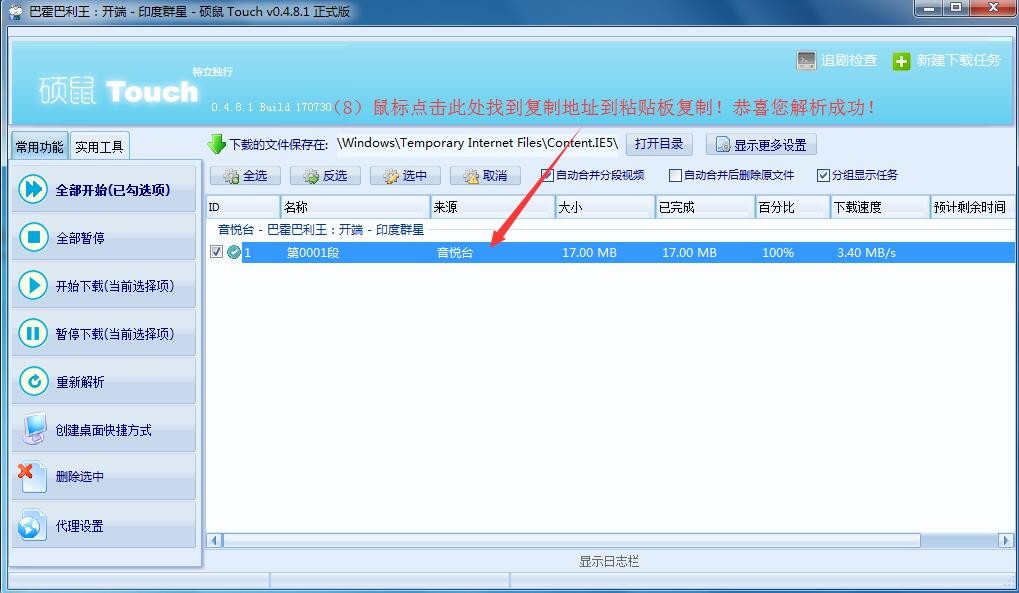Click the 大小 column header
This screenshot has height=593, width=1019.
605,207
